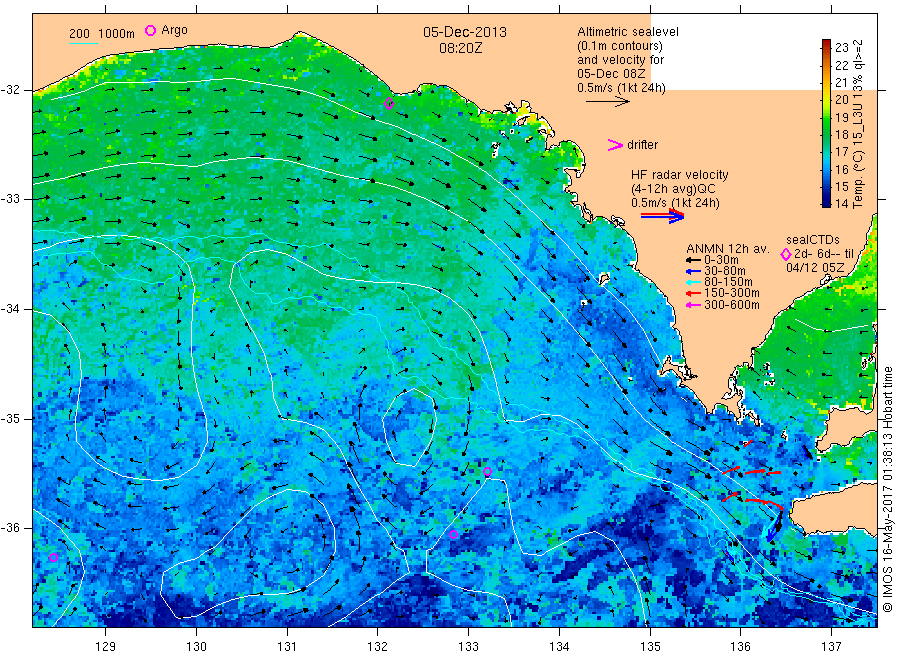Click the 'HF radar velocity' legend label

[x=680, y=175]
